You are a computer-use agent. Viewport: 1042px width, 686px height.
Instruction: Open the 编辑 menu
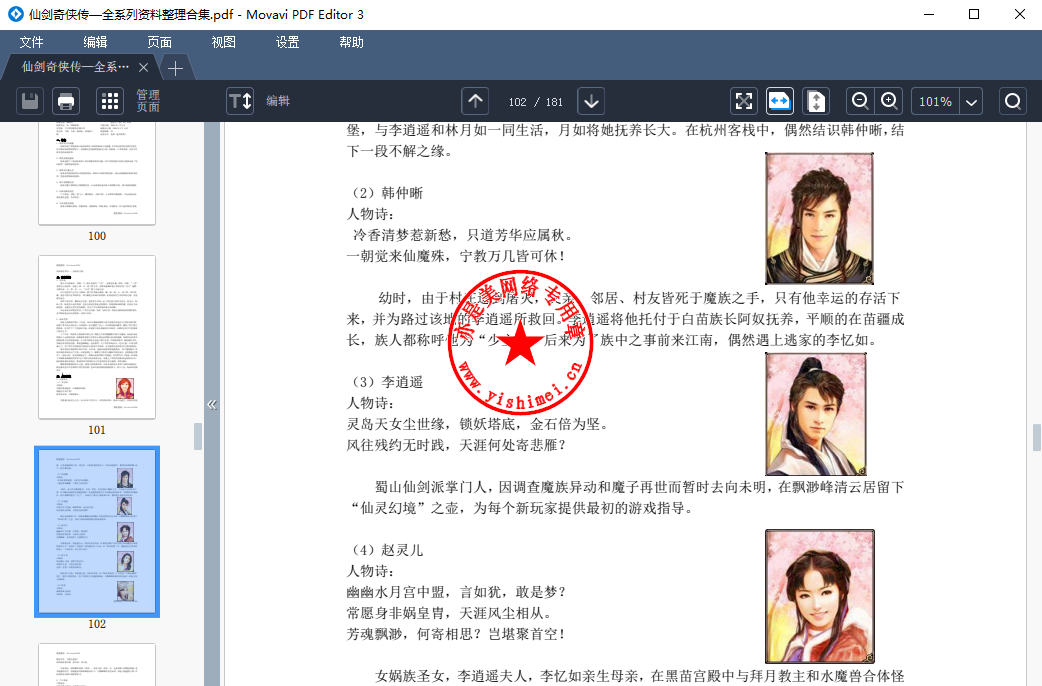pyautogui.click(x=95, y=42)
